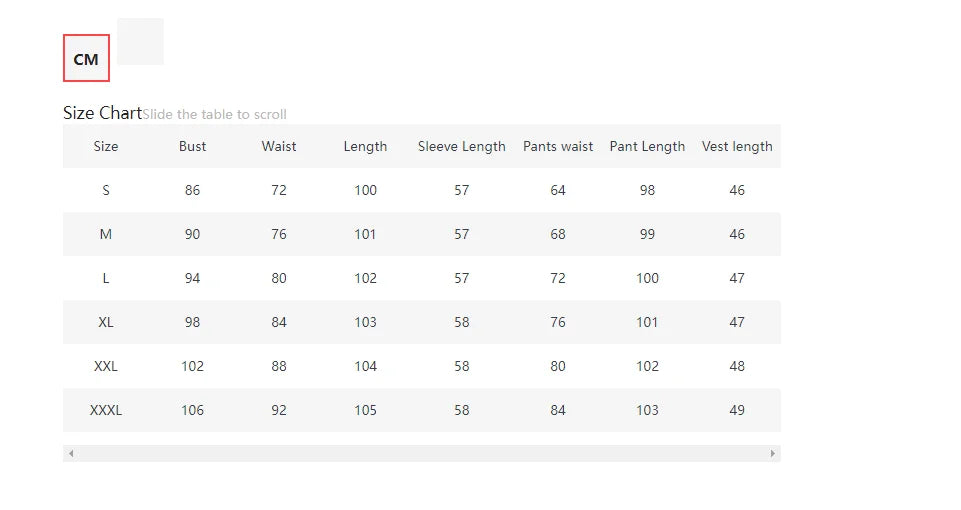Click the XL size row label
Image resolution: width=961 pixels, height=510 pixels.
pyautogui.click(x=106, y=322)
